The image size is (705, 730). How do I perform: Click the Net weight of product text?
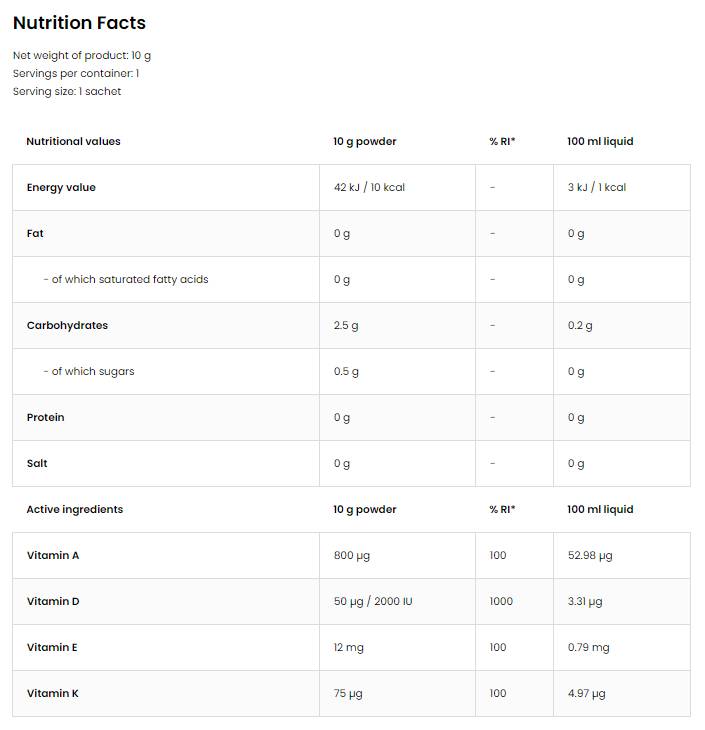(82, 55)
